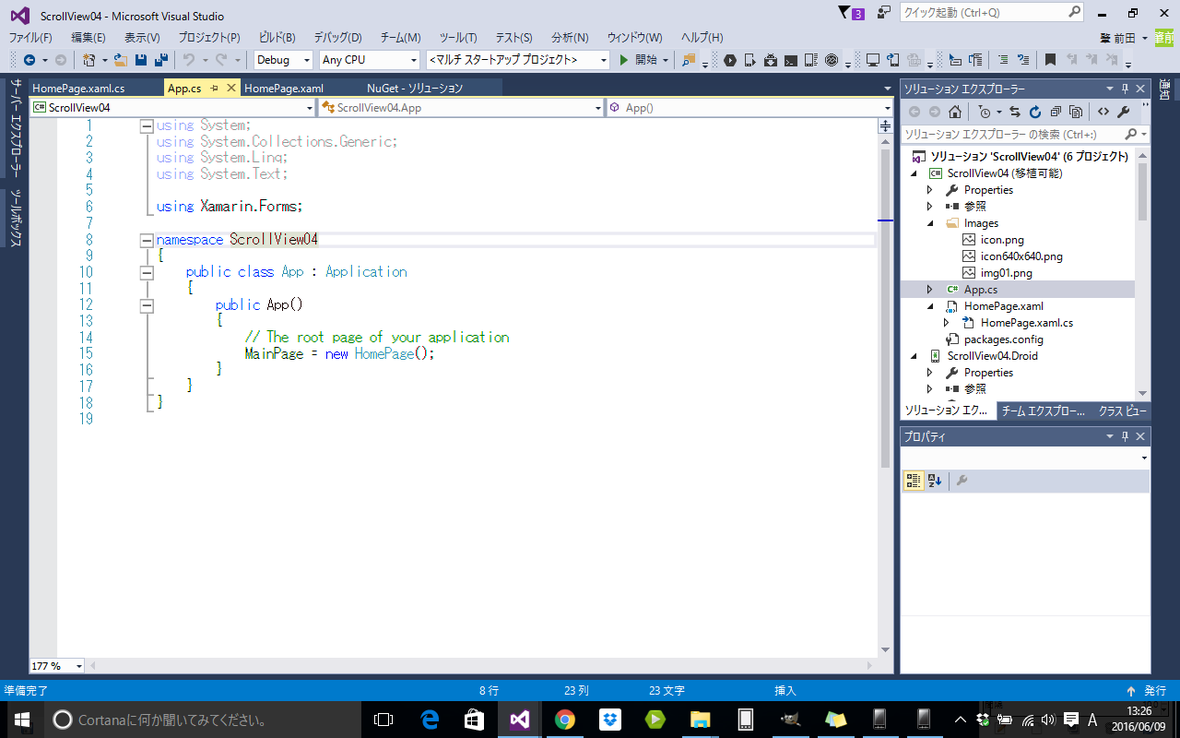Click Collapse All in Solution Explorer

coord(1055,112)
